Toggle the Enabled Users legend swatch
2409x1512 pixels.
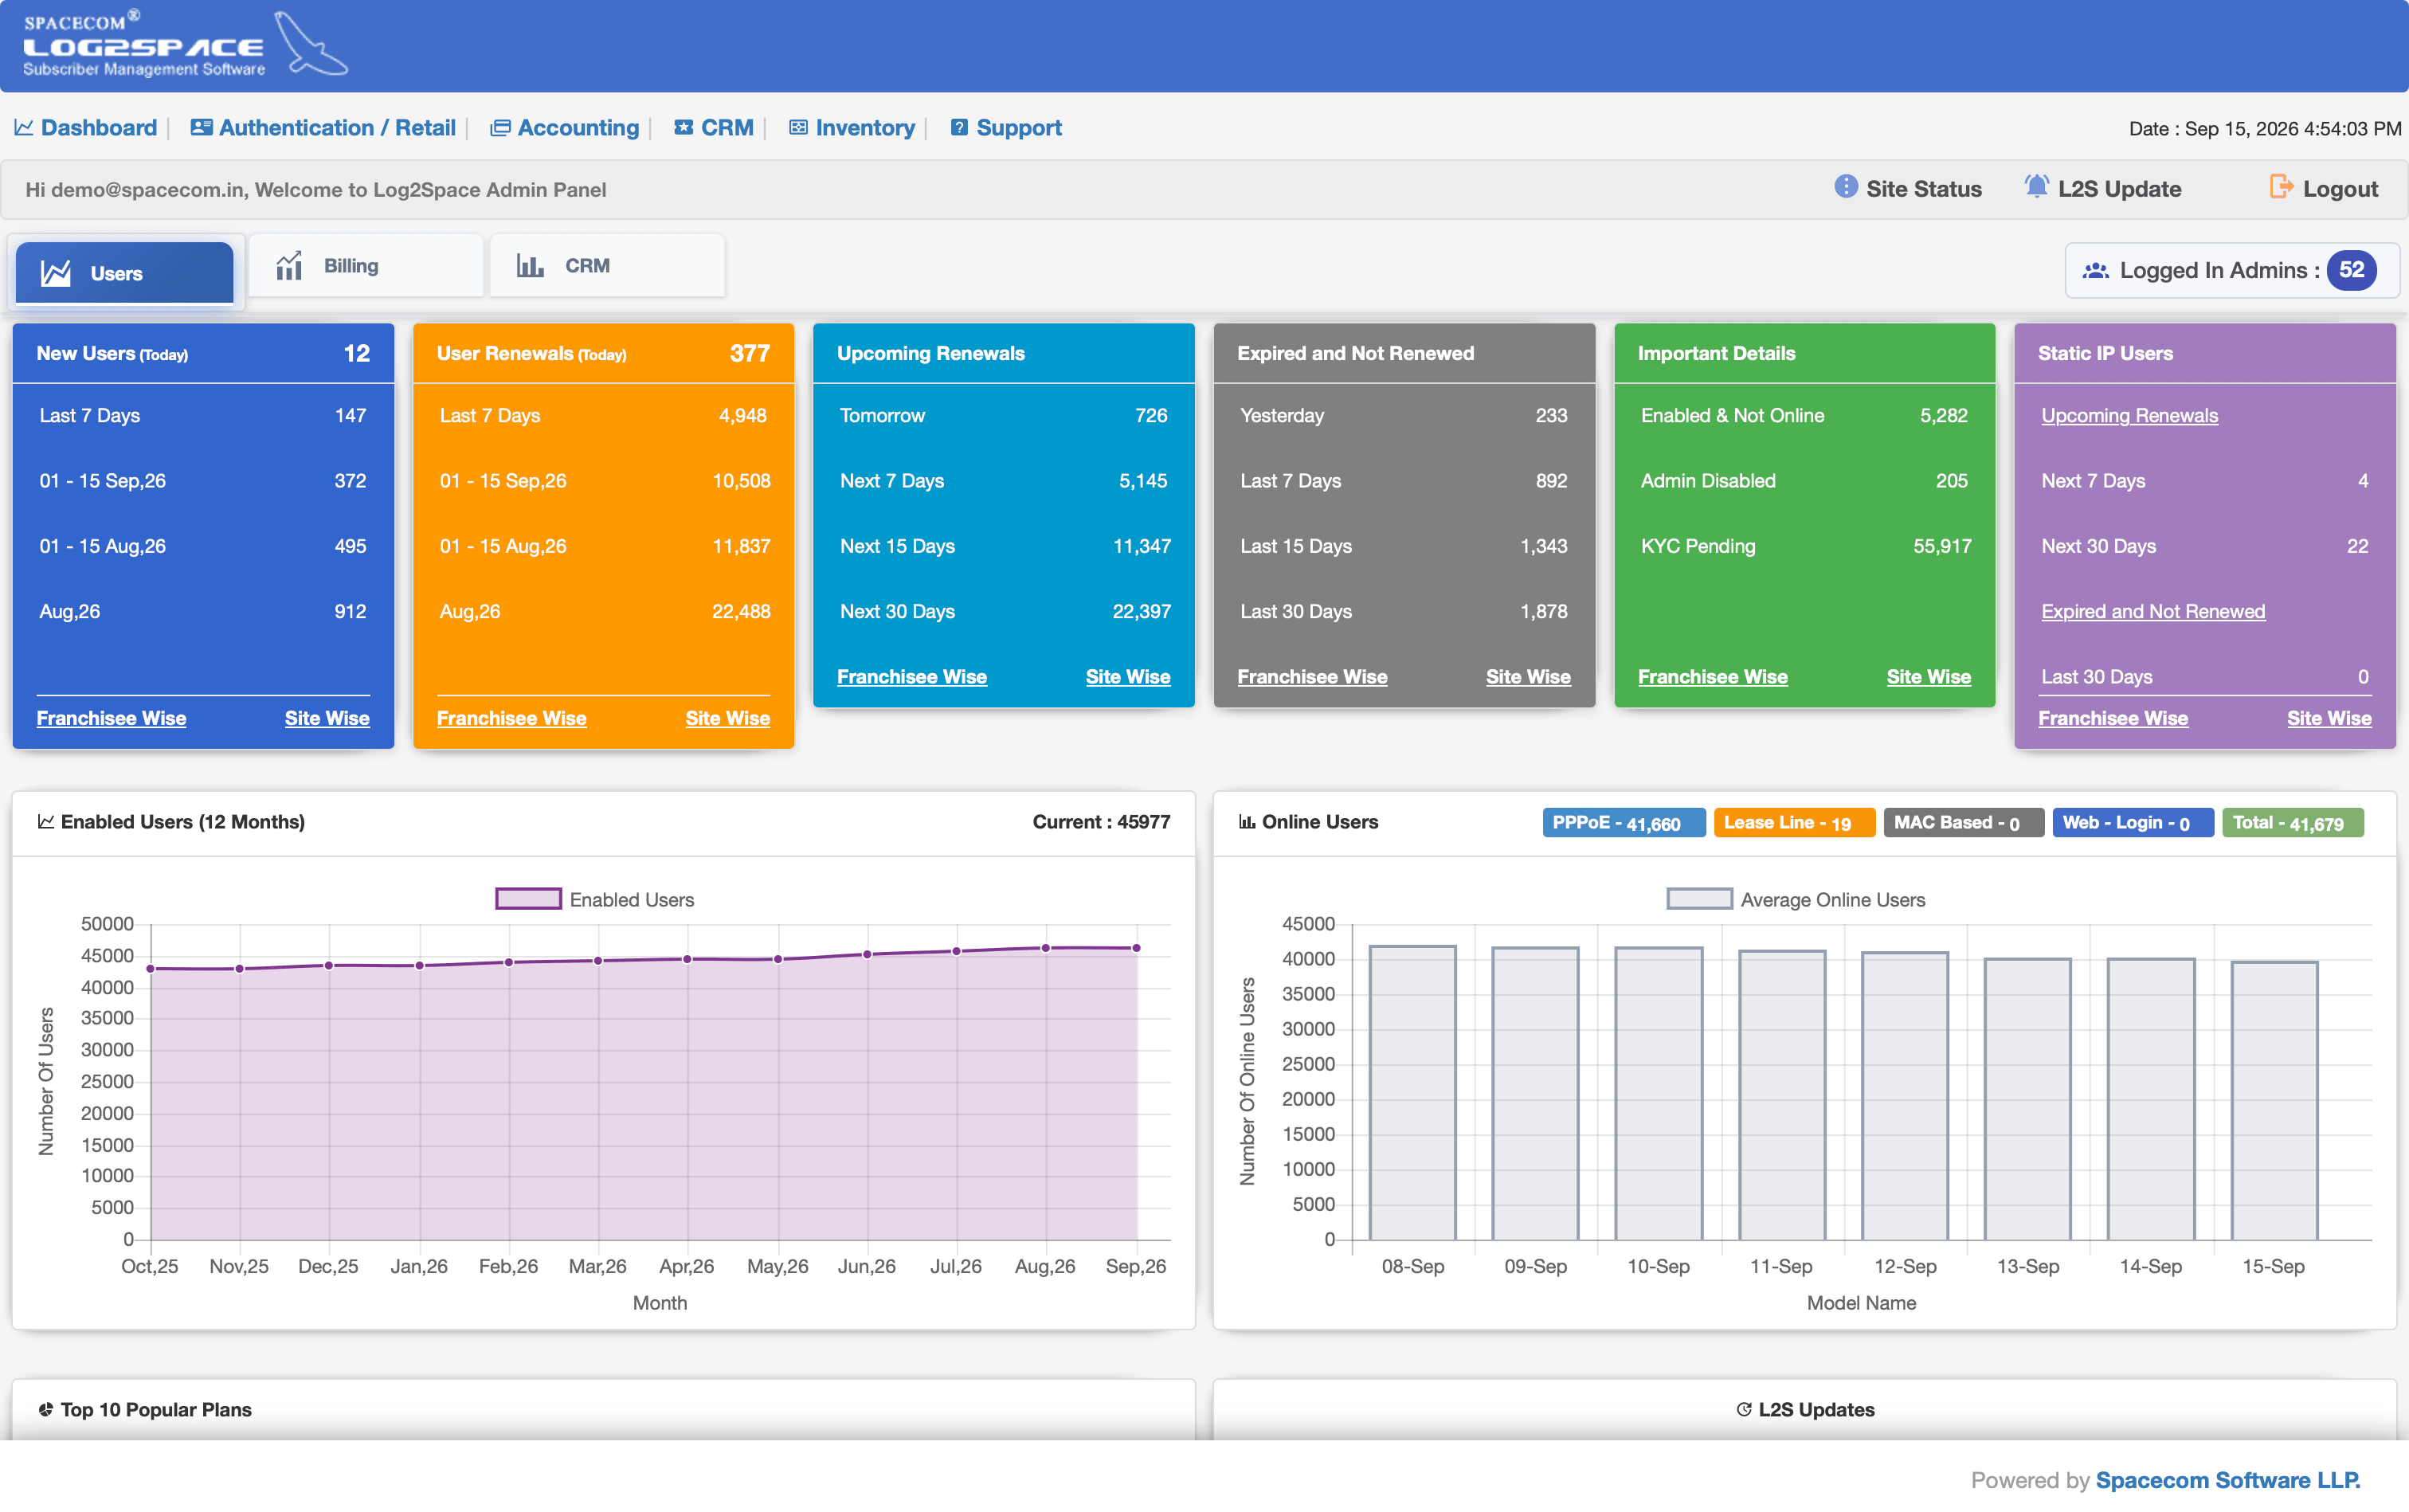(x=528, y=899)
